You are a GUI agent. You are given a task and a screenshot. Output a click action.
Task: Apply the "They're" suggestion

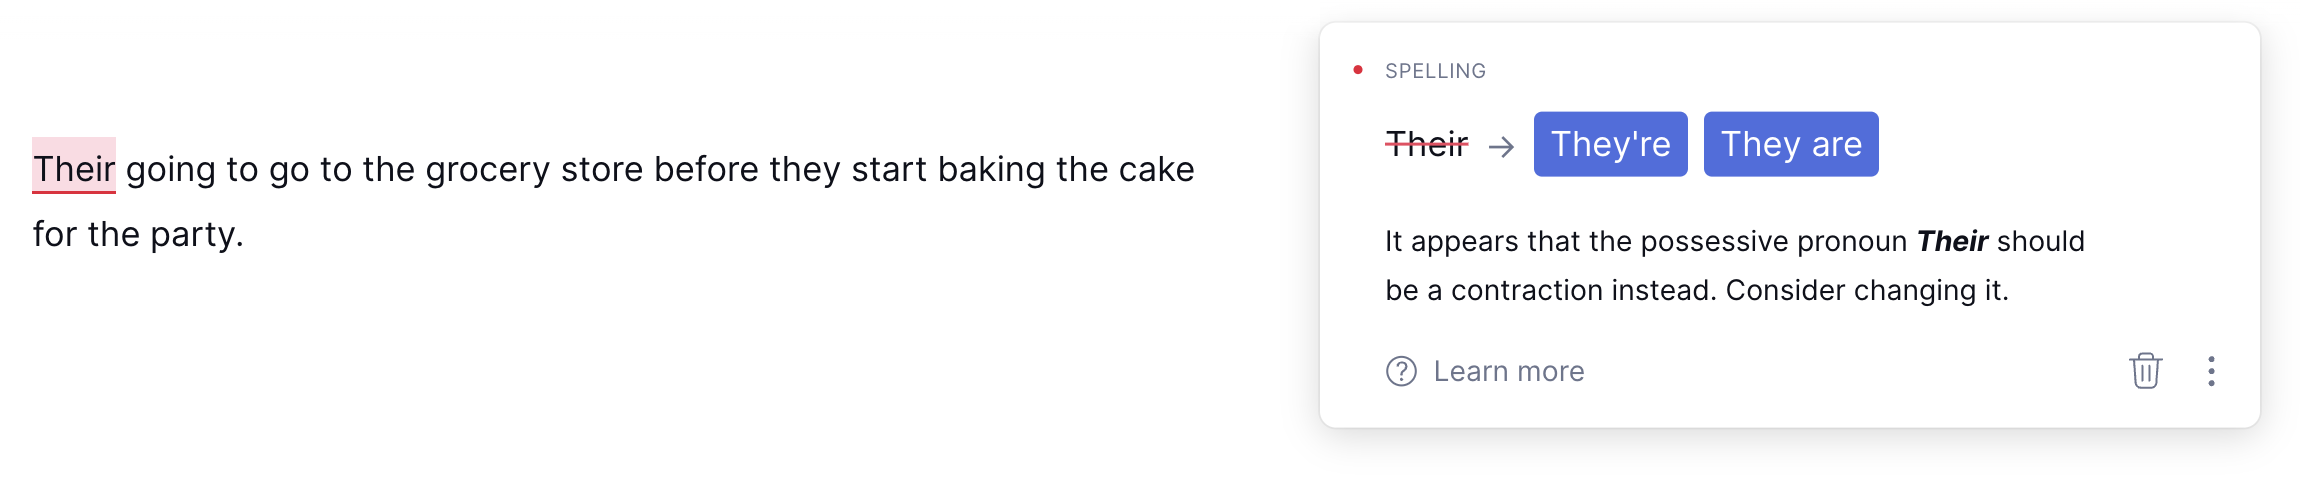tap(1610, 144)
